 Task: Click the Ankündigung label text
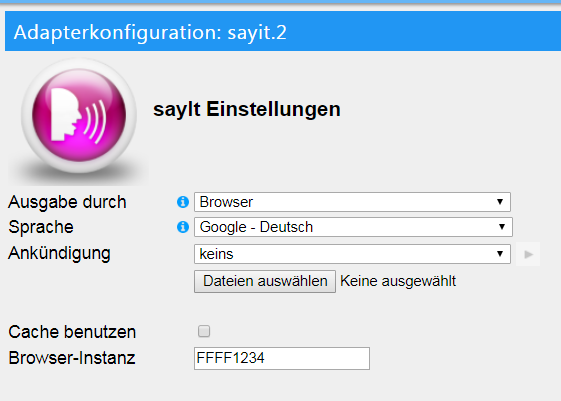coord(59,254)
